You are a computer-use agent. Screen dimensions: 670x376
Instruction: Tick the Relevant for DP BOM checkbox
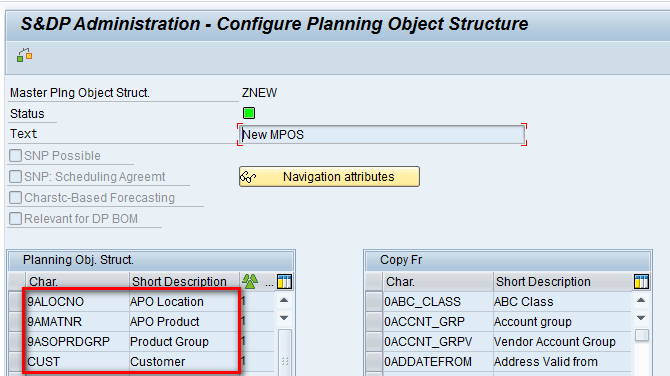coord(15,218)
